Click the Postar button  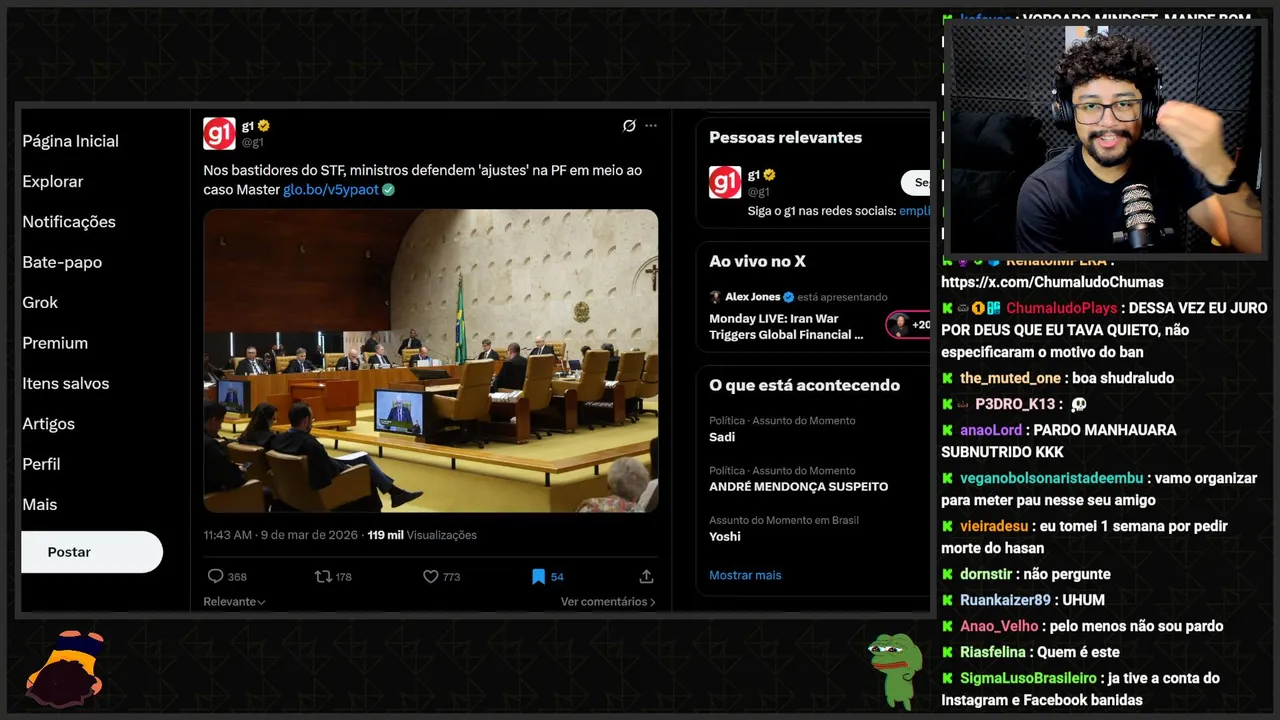click(92, 552)
